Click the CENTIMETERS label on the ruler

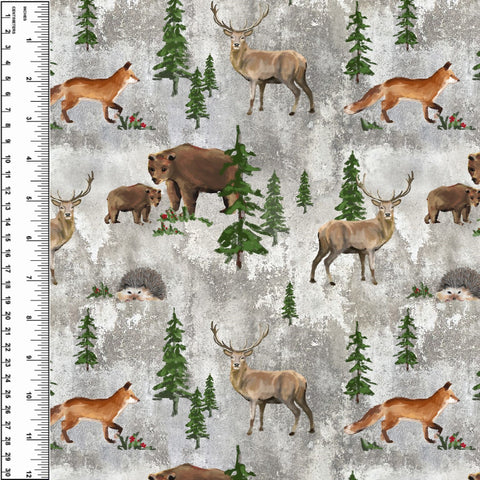point(14,20)
